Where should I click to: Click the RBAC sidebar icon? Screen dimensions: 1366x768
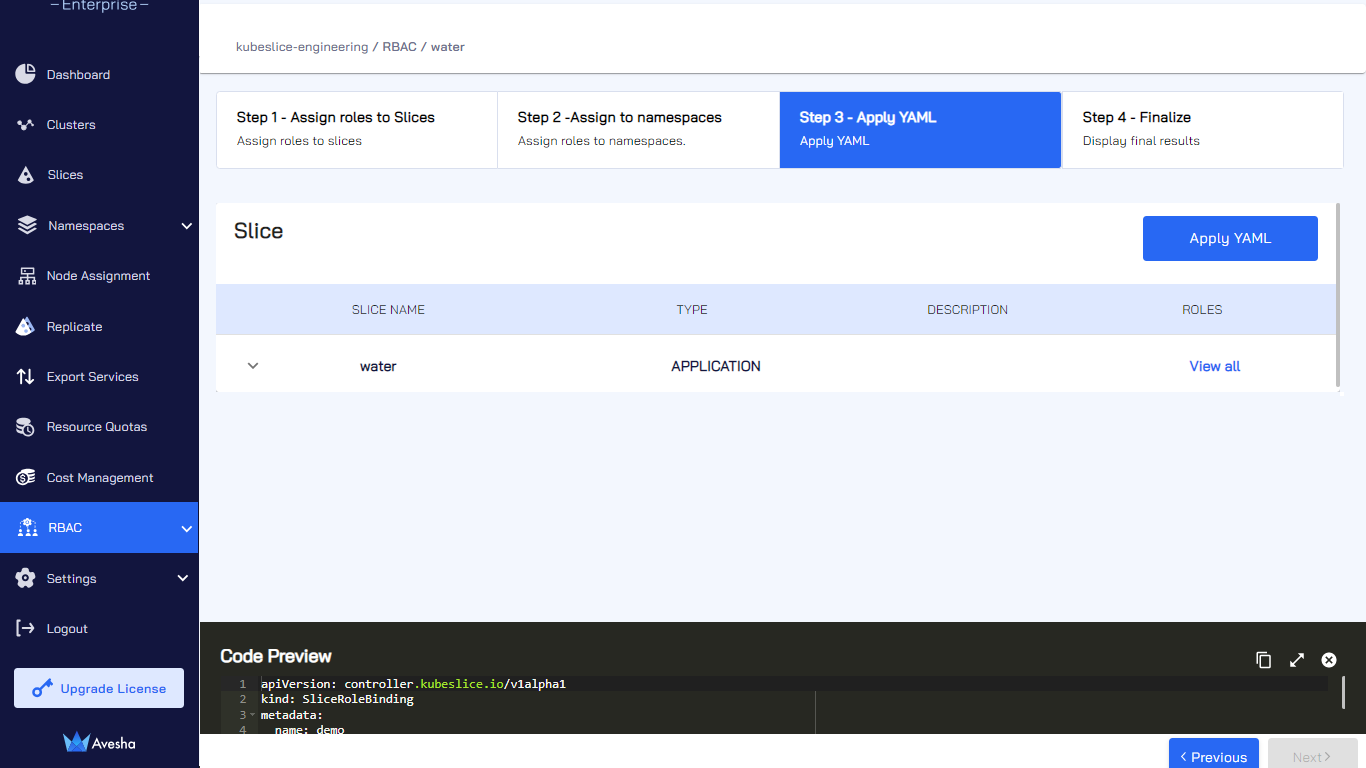pyautogui.click(x=27, y=528)
